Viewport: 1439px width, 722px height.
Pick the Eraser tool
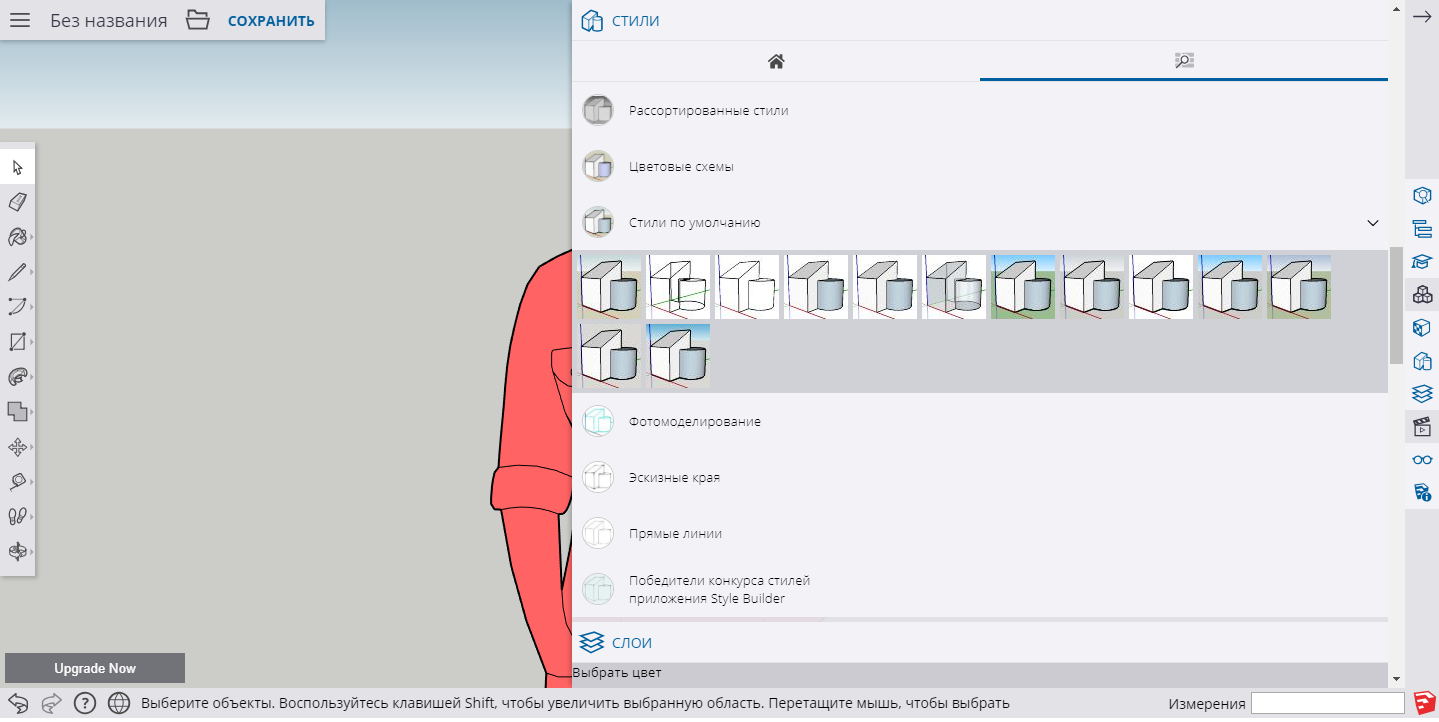pos(18,202)
